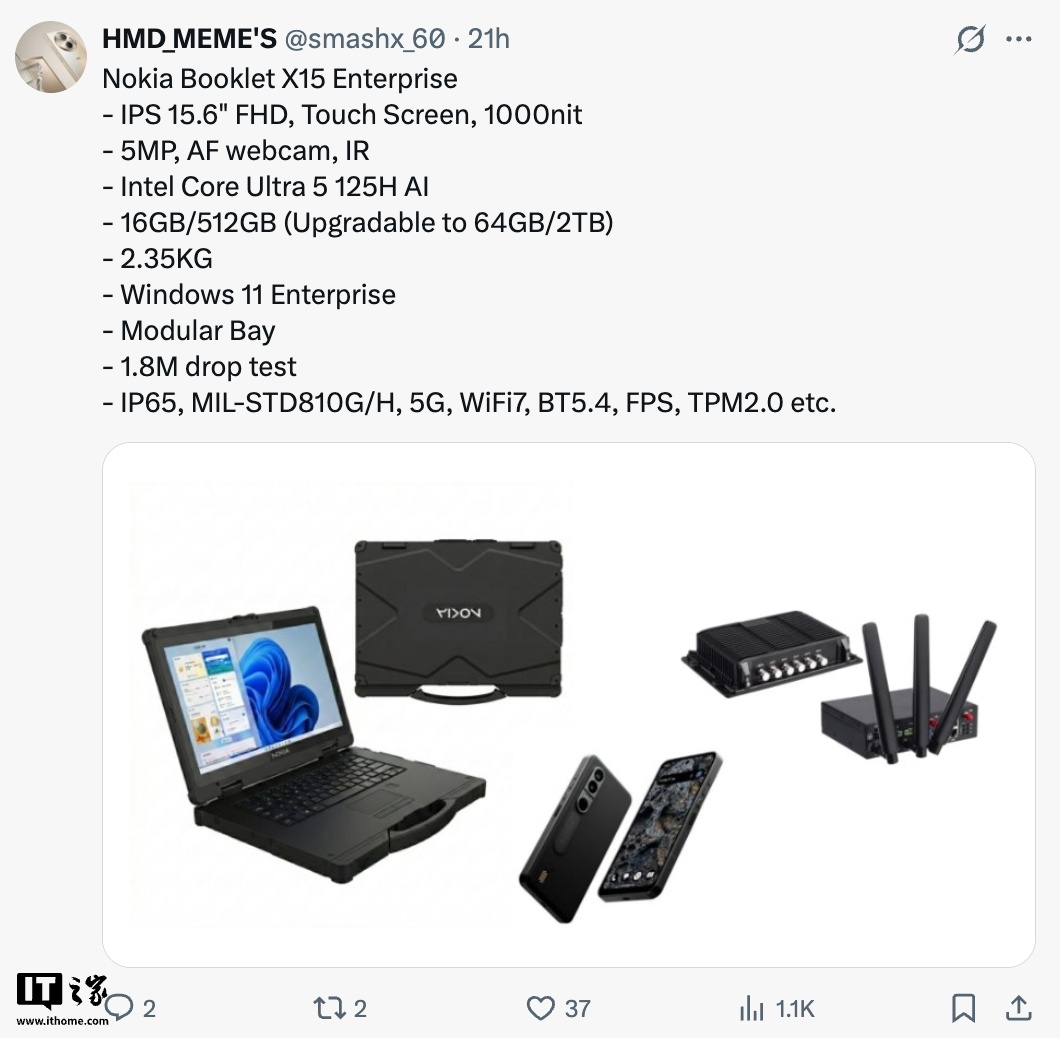This screenshot has width=1060, height=1038.
Task: Repost this tweet via the retweet icon
Action: pos(329,1008)
